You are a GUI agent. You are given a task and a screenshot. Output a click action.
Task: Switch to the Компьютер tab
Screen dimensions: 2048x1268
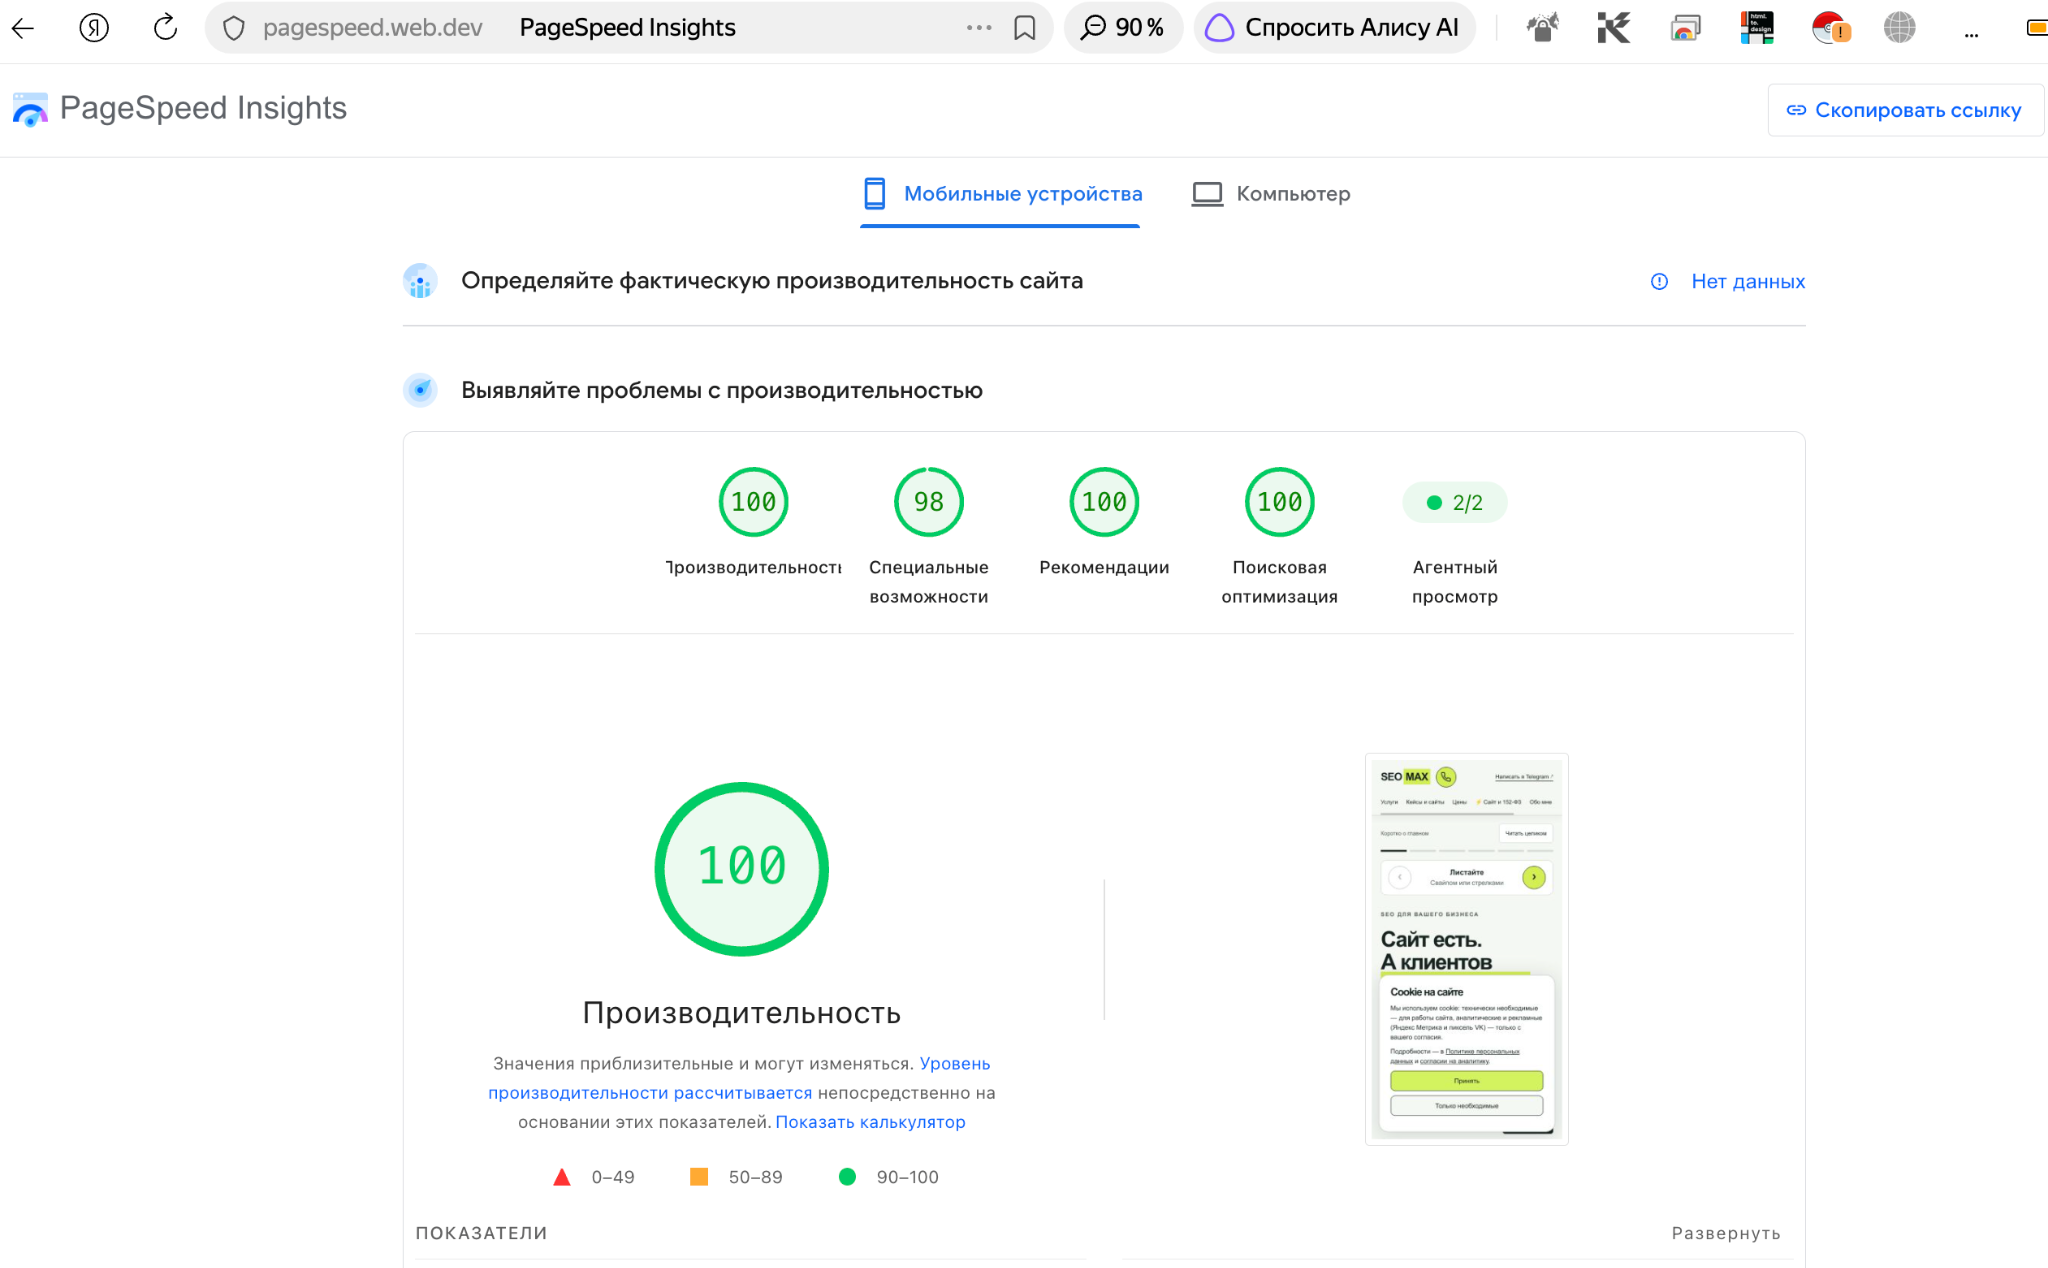(x=1271, y=194)
